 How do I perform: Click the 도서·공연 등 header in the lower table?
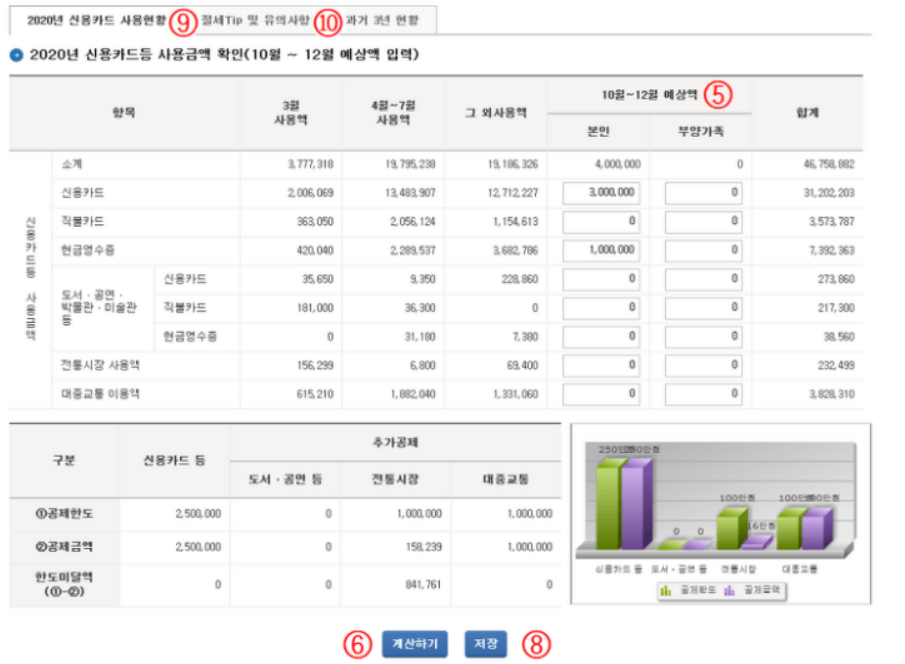285,479
